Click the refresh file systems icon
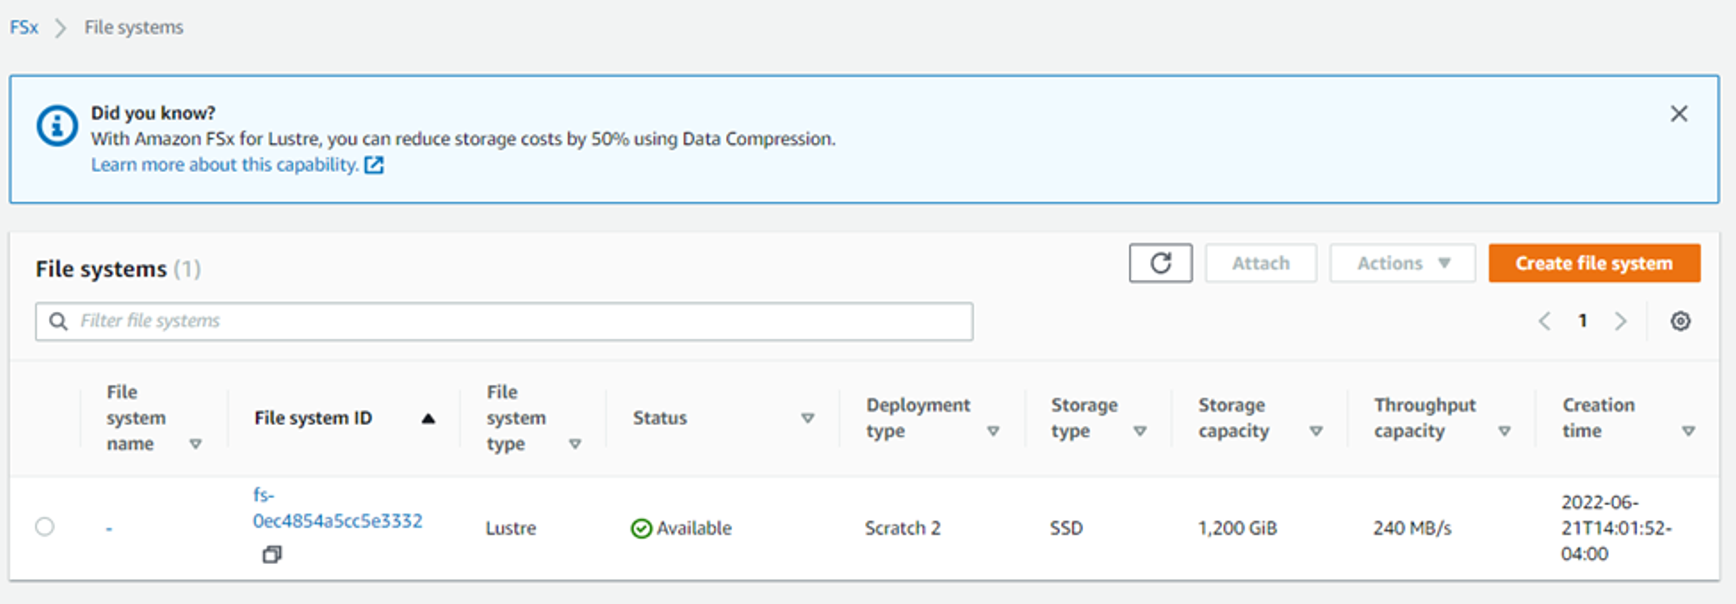This screenshot has width=1736, height=604. pyautogui.click(x=1160, y=263)
